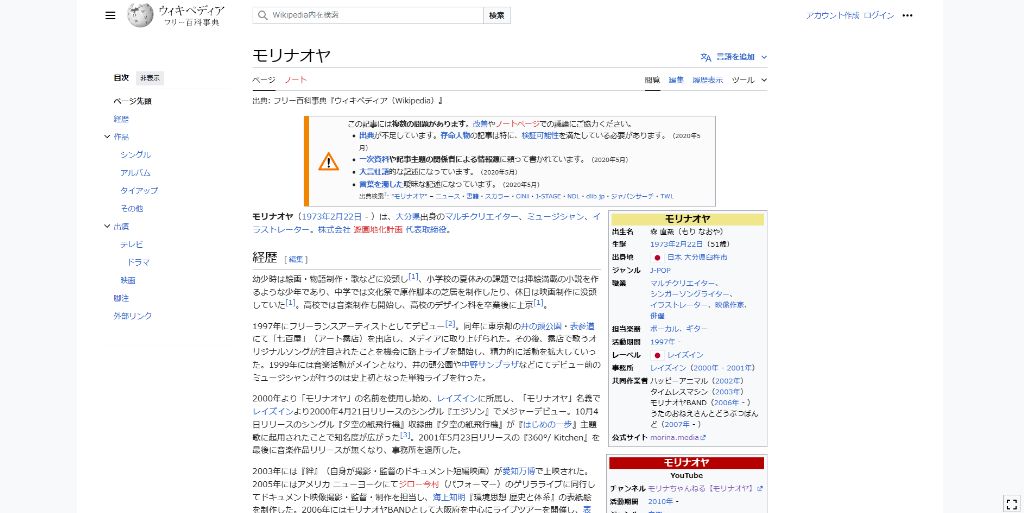Go to 経歴 in sidebar contents
Viewport: 1024px width, 513px height.
coord(121,119)
